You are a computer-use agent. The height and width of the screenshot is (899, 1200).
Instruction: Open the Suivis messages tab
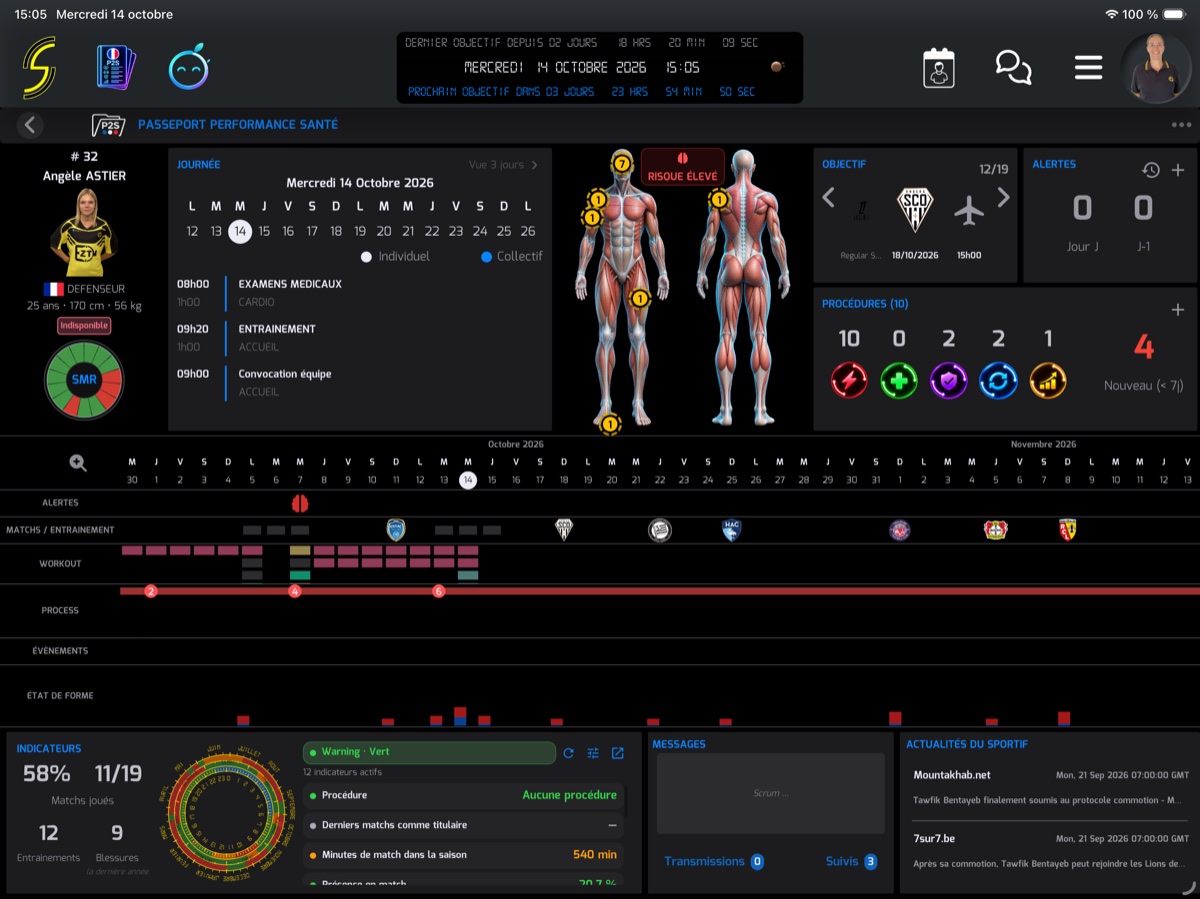(x=851, y=861)
